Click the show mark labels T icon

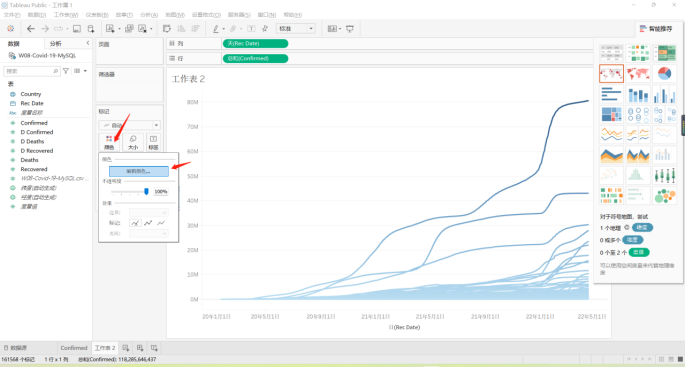click(251, 29)
